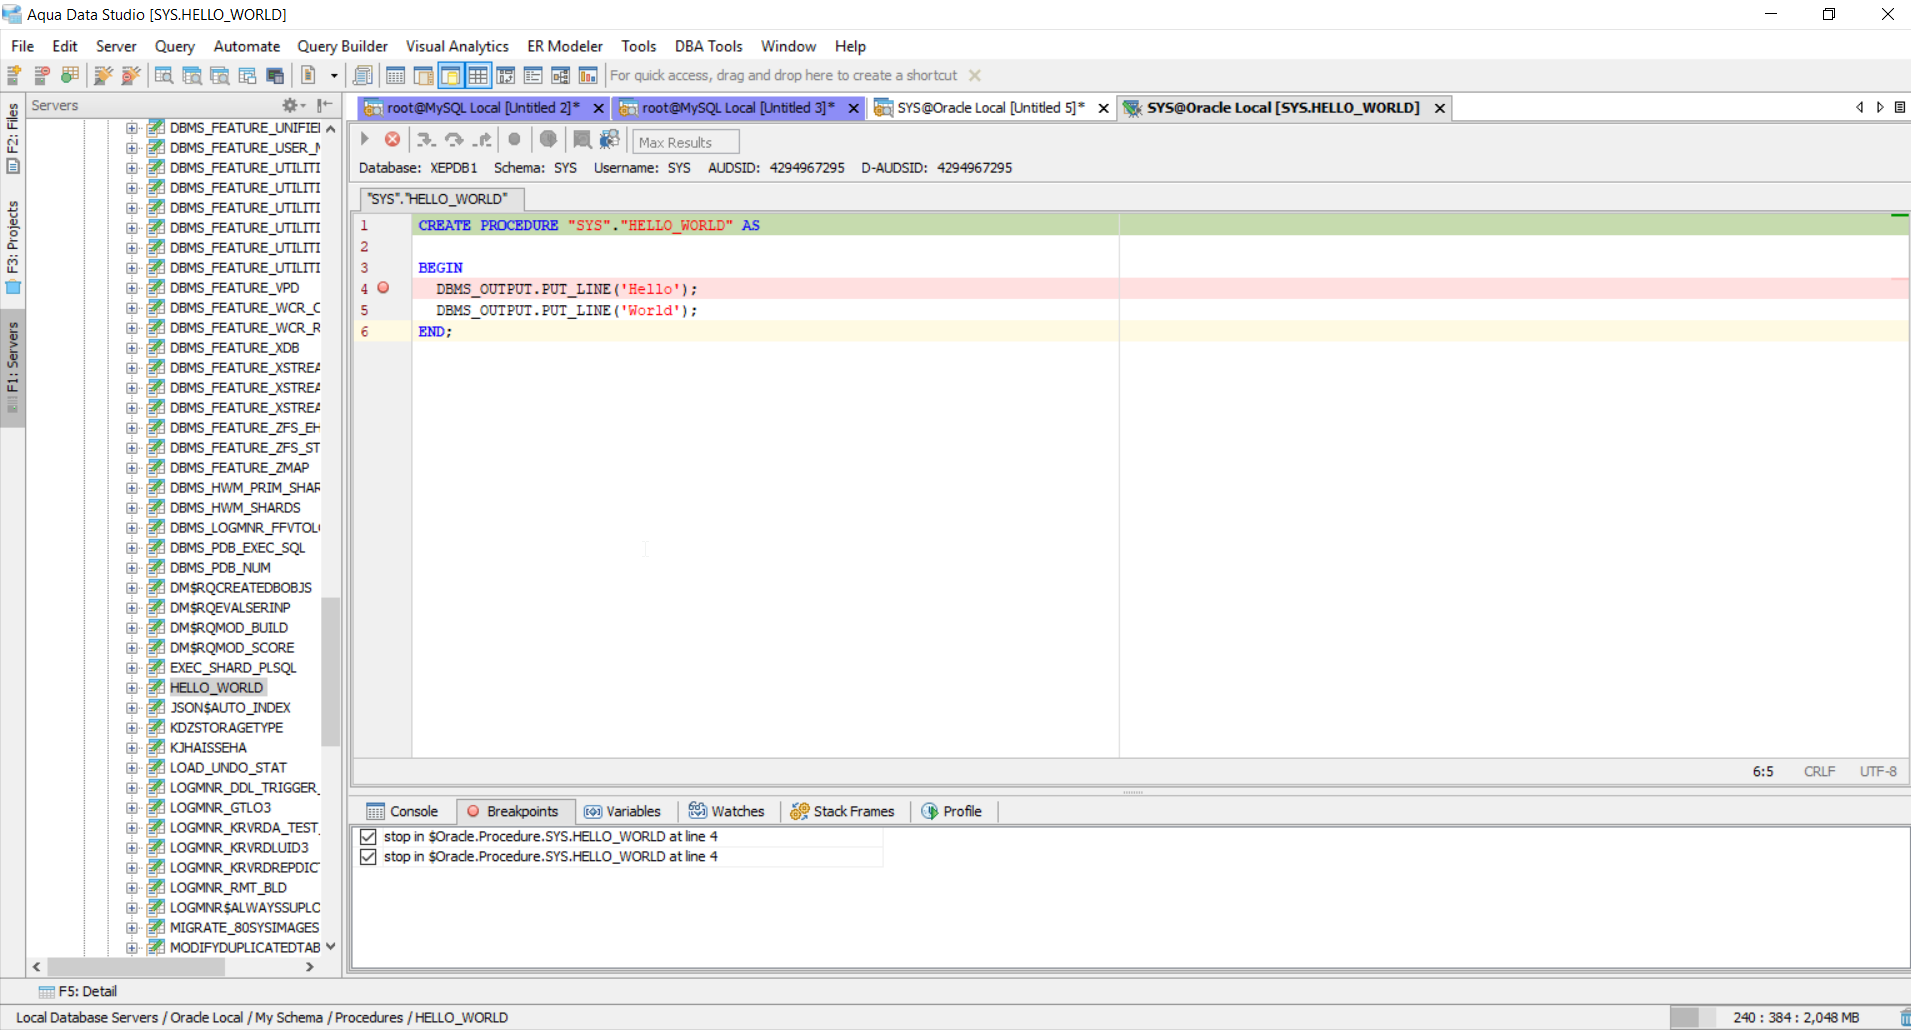Click the Register Server toolbar icon

click(x=15, y=76)
